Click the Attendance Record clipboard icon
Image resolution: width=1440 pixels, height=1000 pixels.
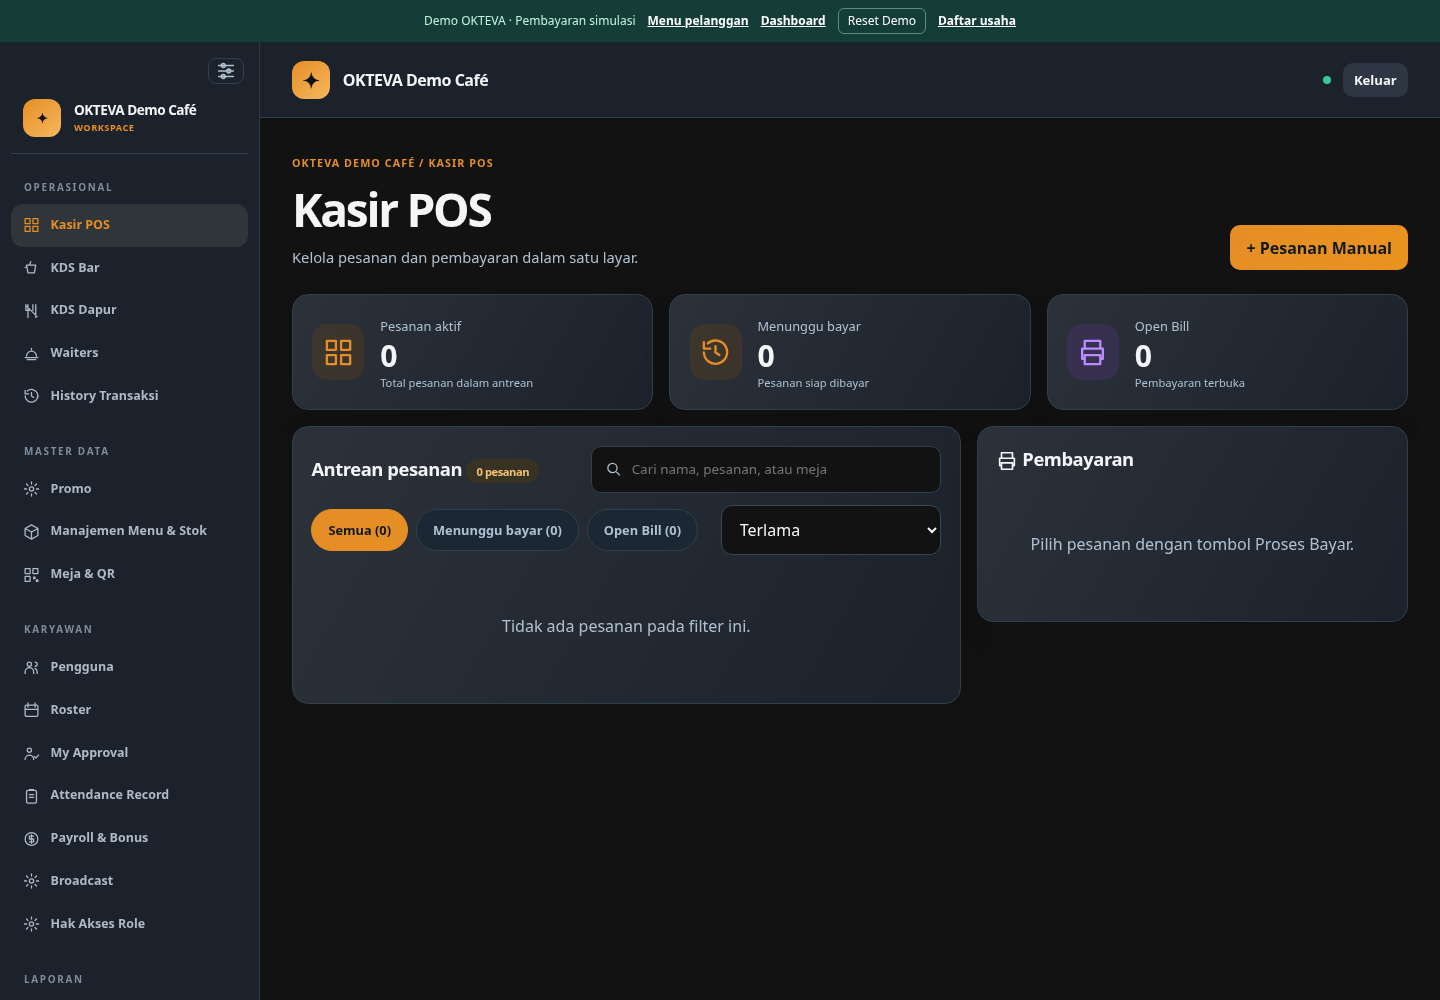[31, 795]
